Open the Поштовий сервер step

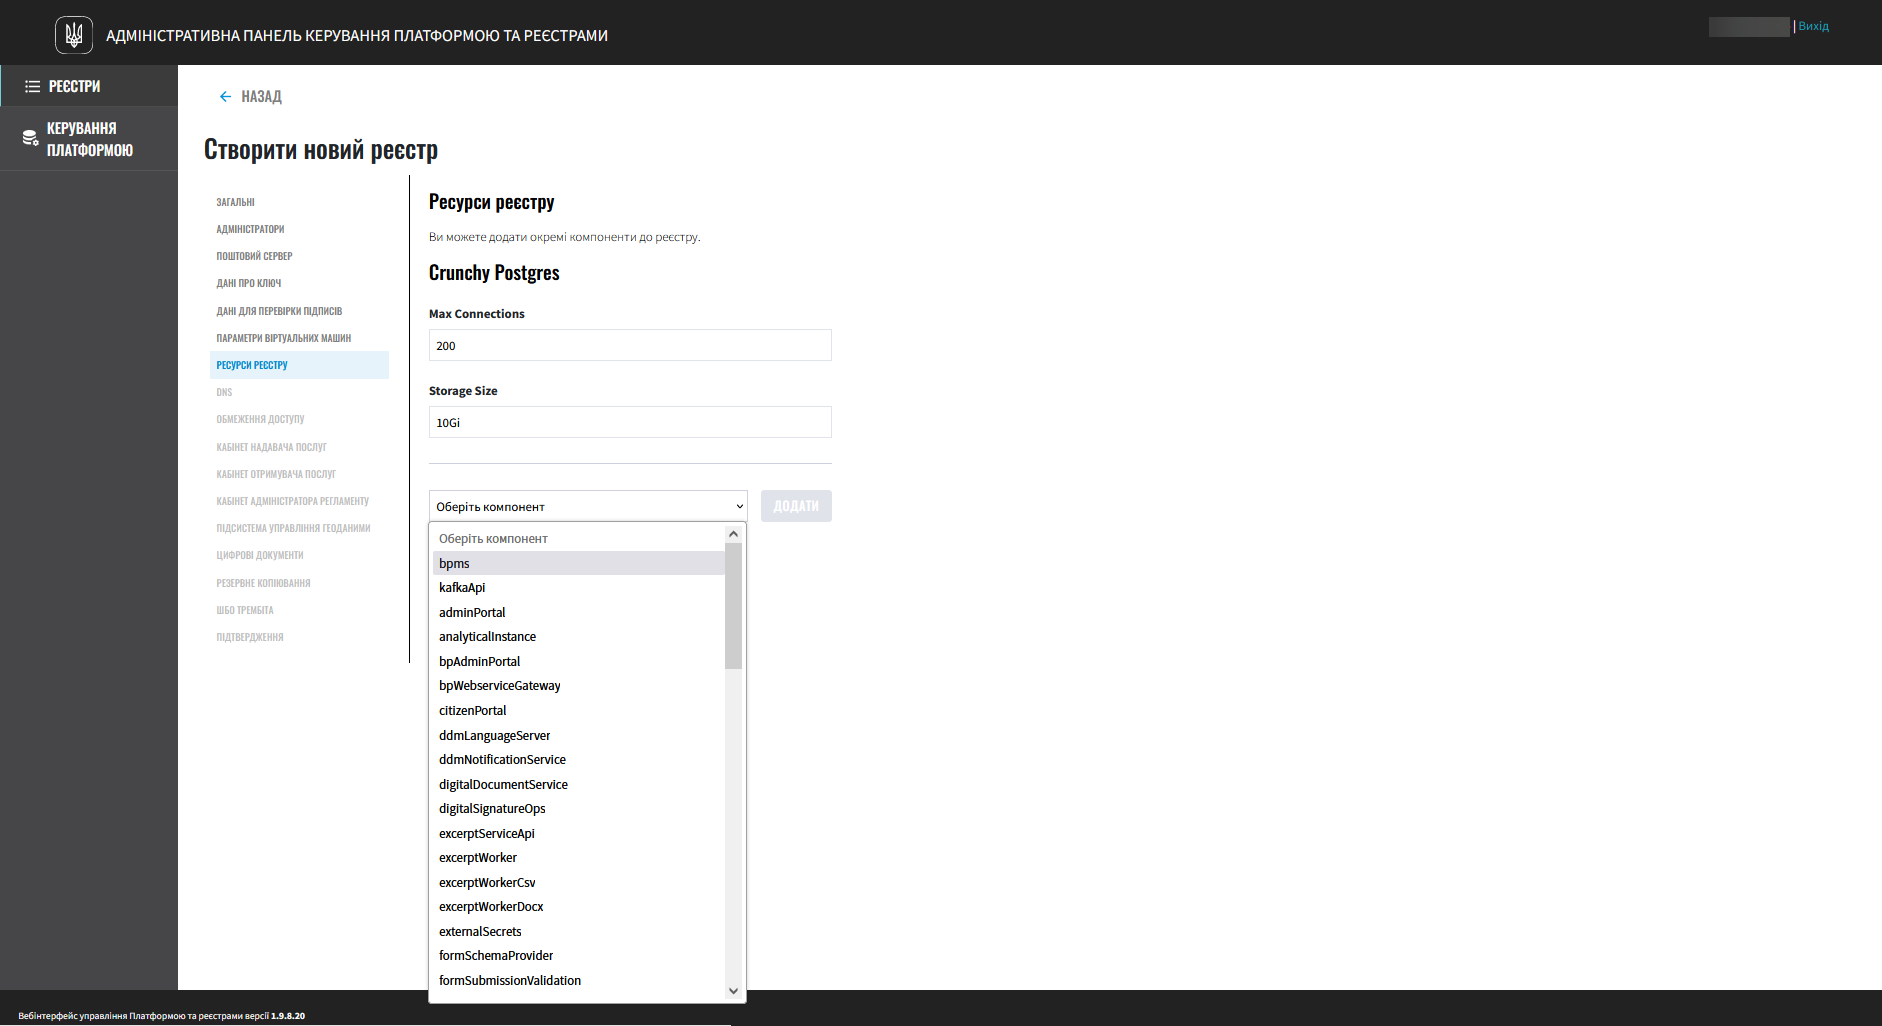click(254, 256)
